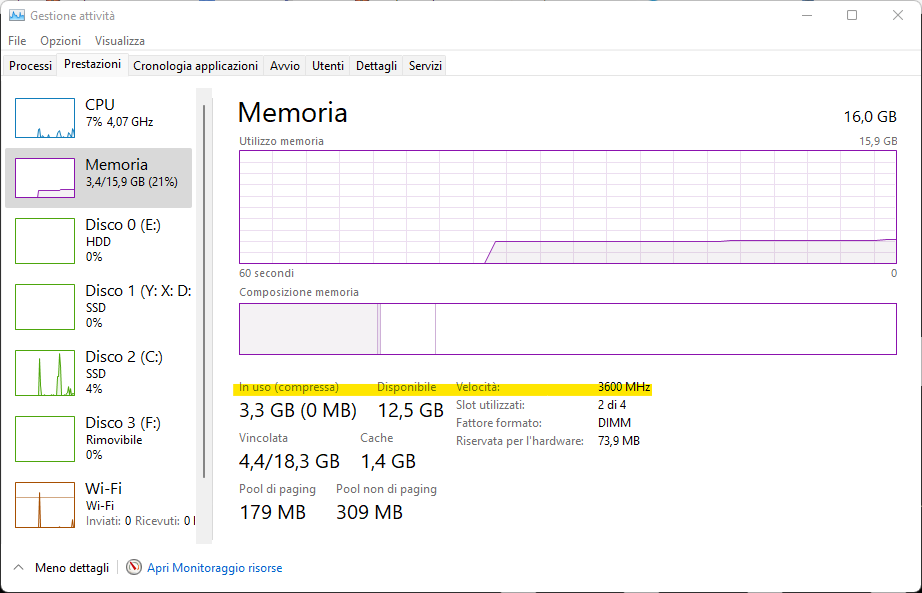922x593 pixels.
Task: Open the Visualizza menu
Action: pos(120,41)
